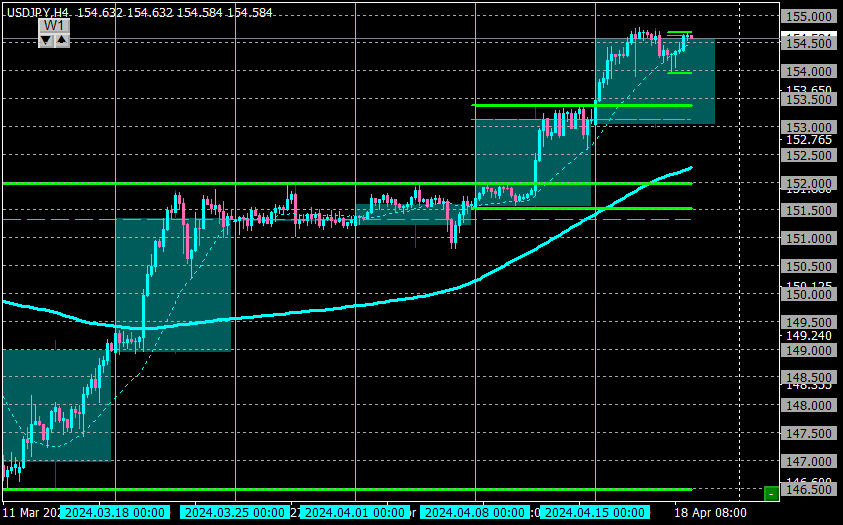This screenshot has height=525, width=843.
Task: Click the down arrow under W1
Action: point(46,40)
